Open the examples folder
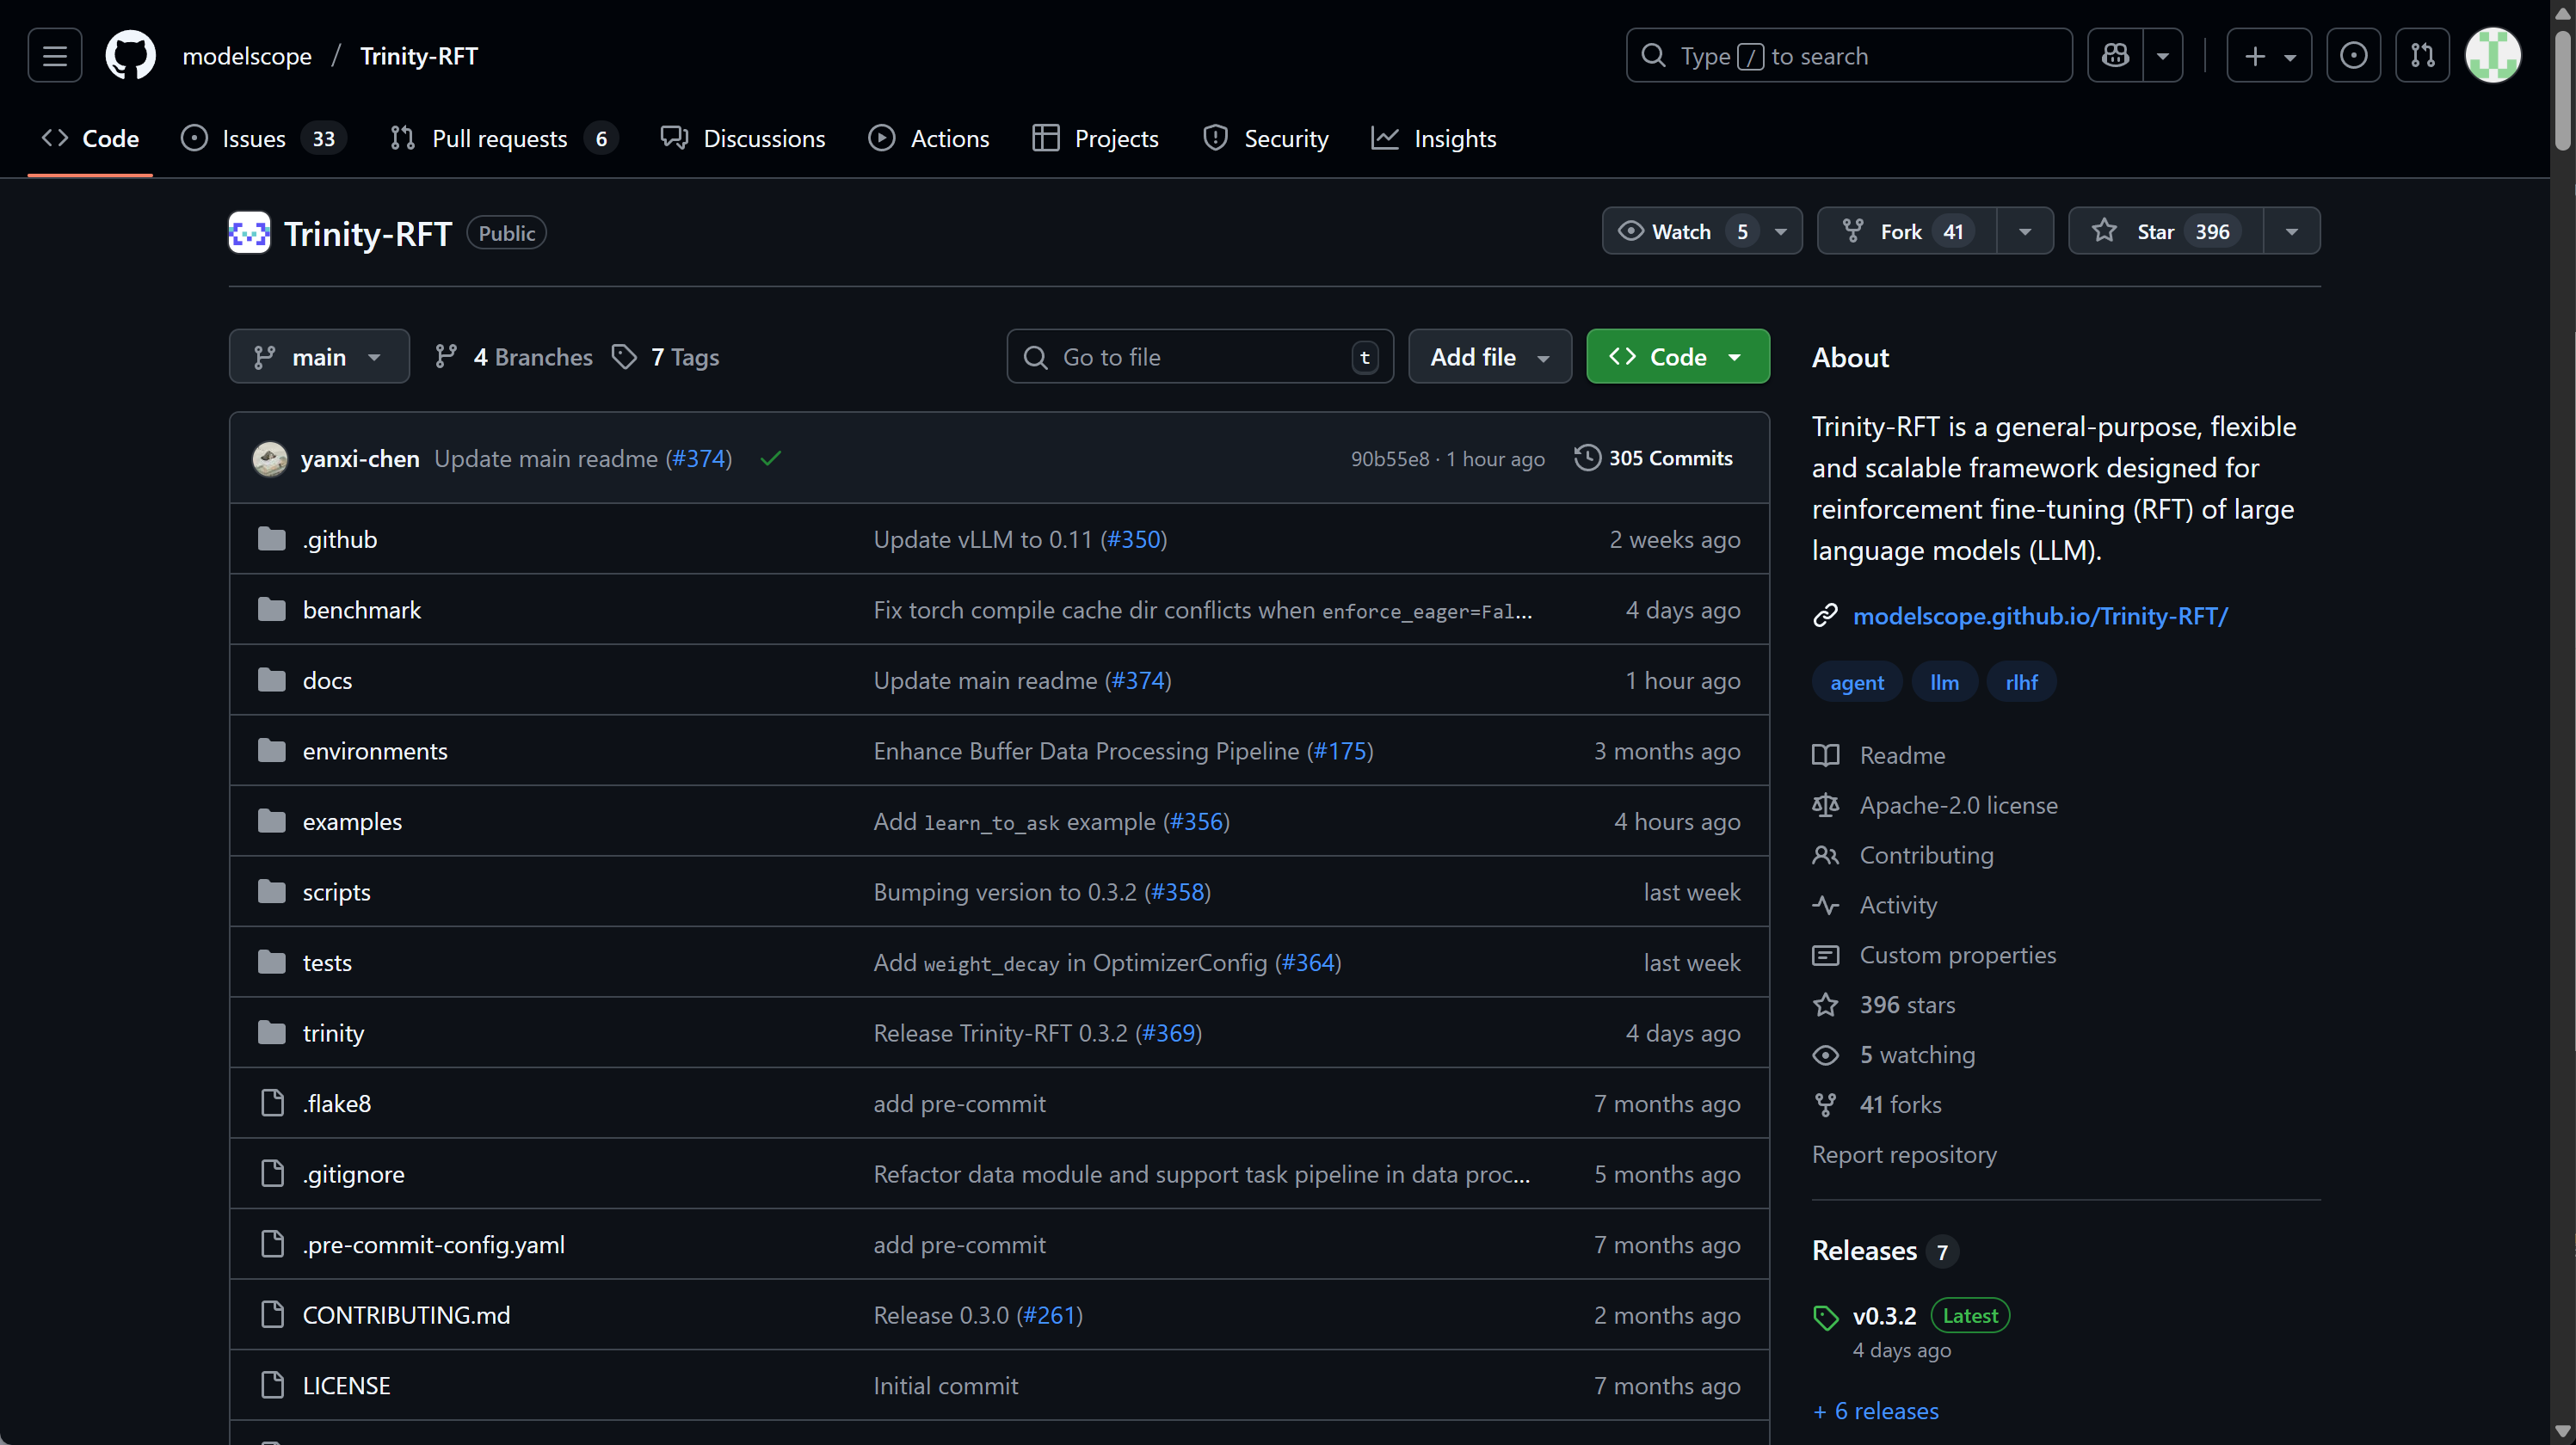The image size is (2576, 1445). [352, 821]
